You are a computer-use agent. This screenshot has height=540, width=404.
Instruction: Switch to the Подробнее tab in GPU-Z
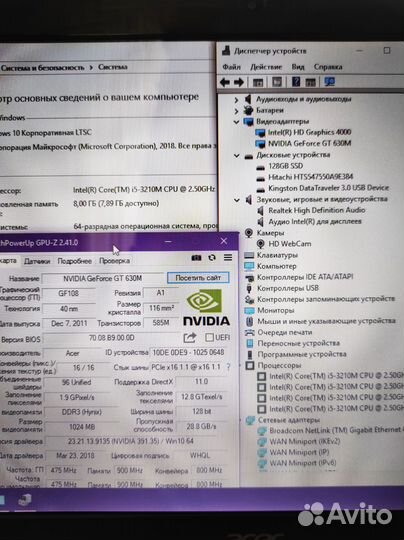click(74, 261)
